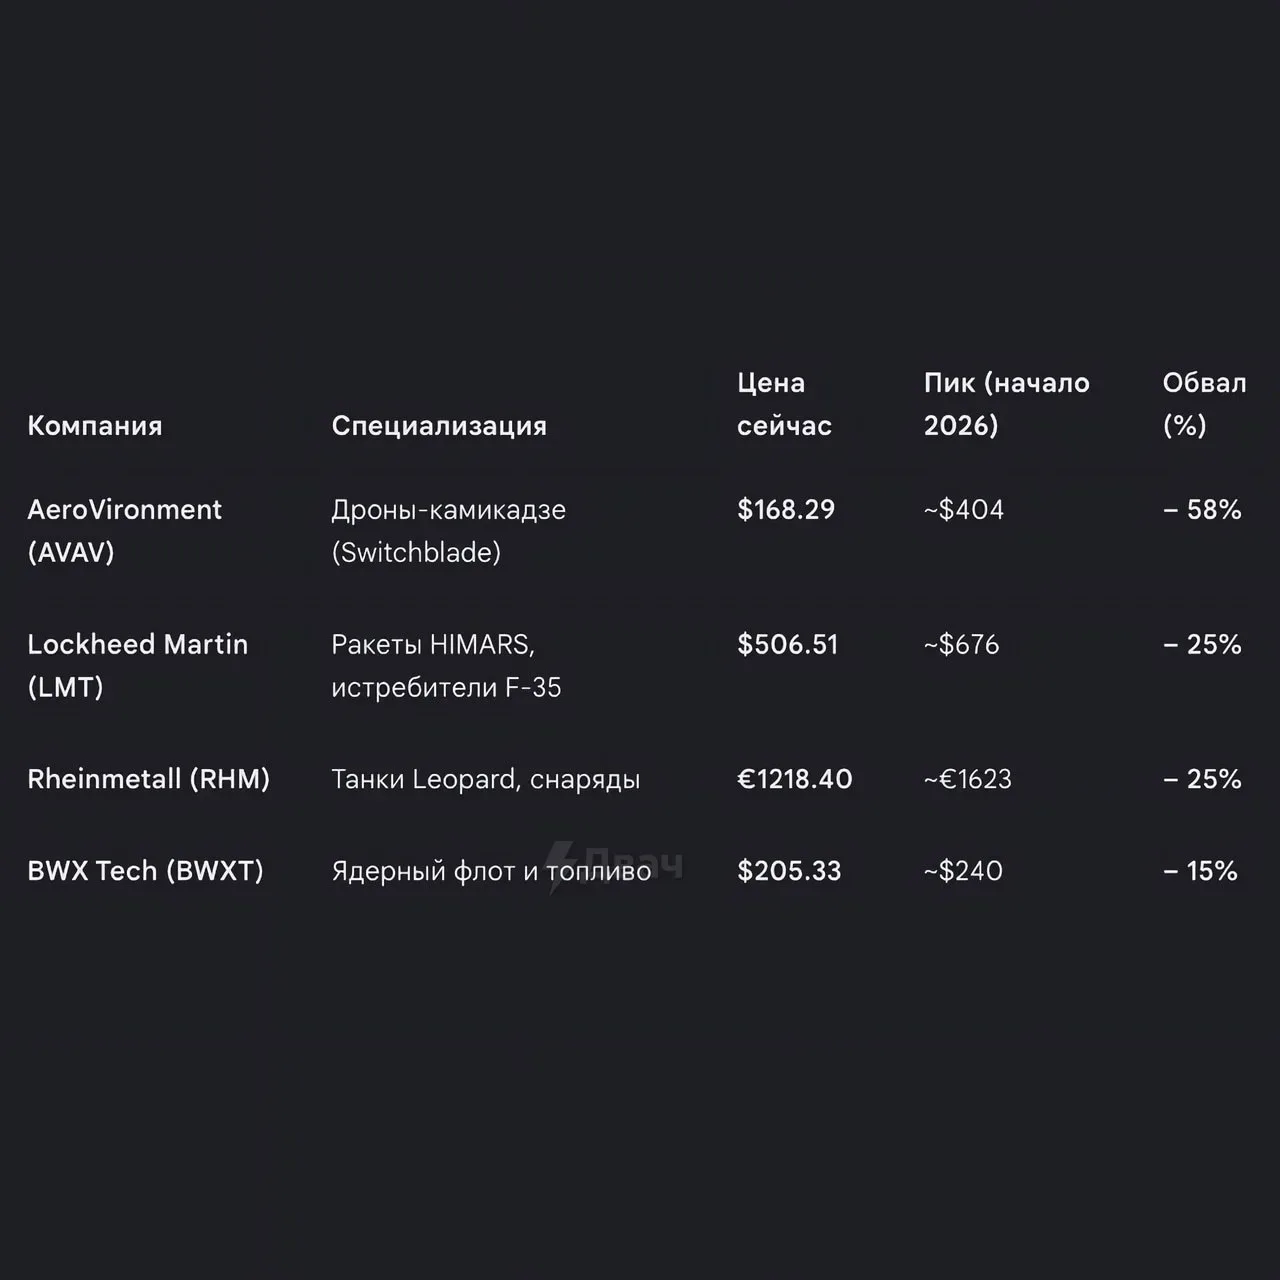Click the Ядерный флот и топливо text
Image resolution: width=1280 pixels, height=1280 pixels.
491,871
